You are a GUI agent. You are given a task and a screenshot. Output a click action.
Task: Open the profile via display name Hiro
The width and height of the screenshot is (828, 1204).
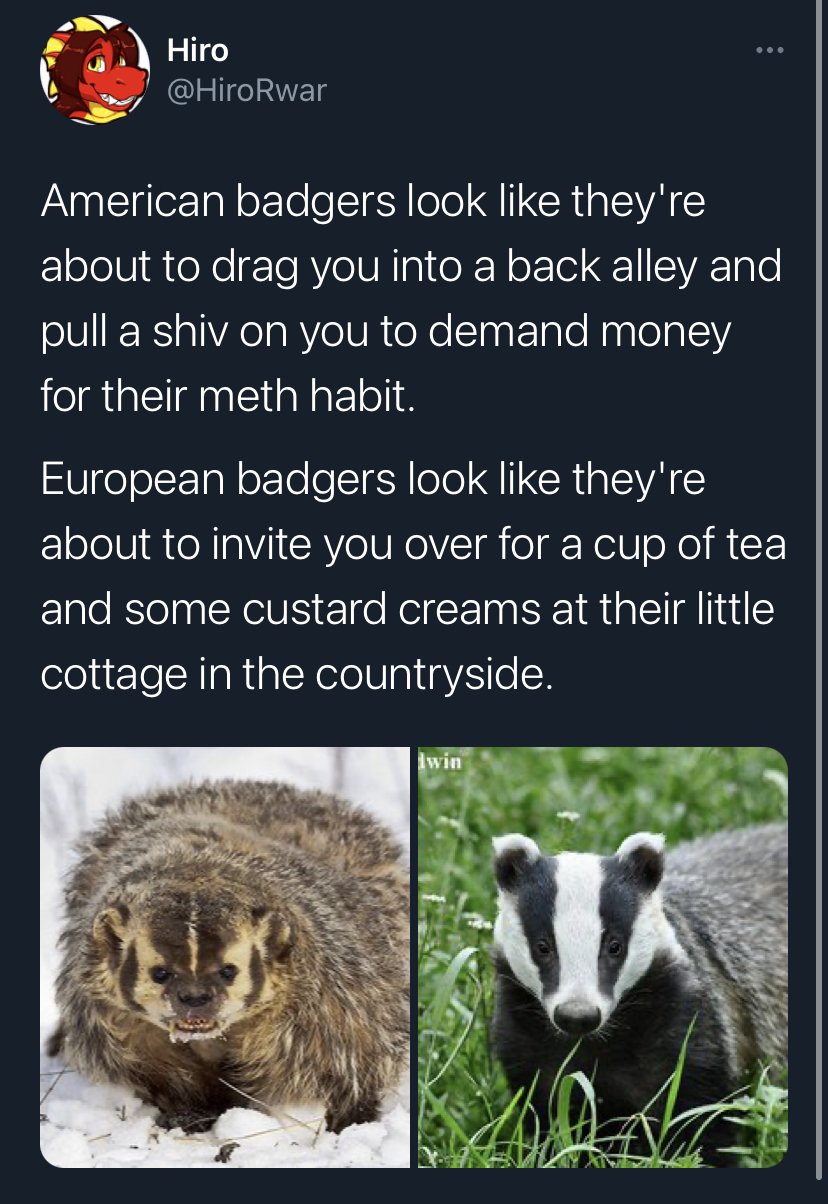(197, 49)
